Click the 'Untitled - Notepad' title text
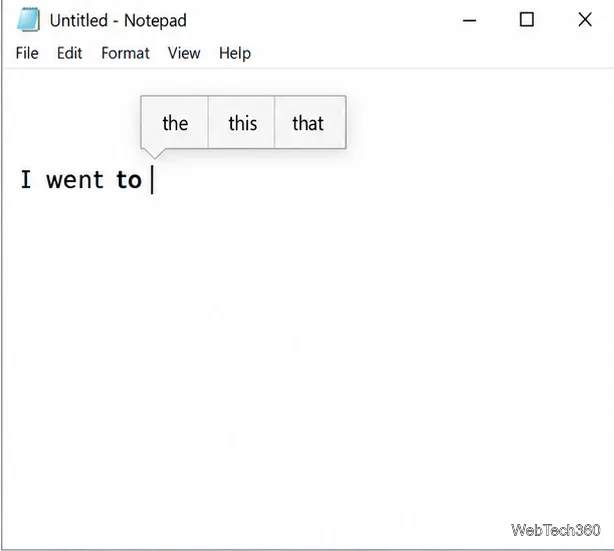Screen dimensions: 614x551 point(118,20)
